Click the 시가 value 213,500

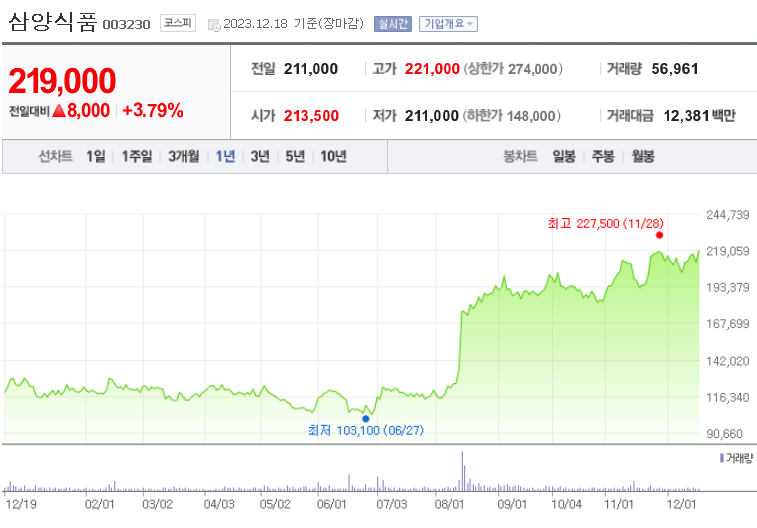click(311, 116)
